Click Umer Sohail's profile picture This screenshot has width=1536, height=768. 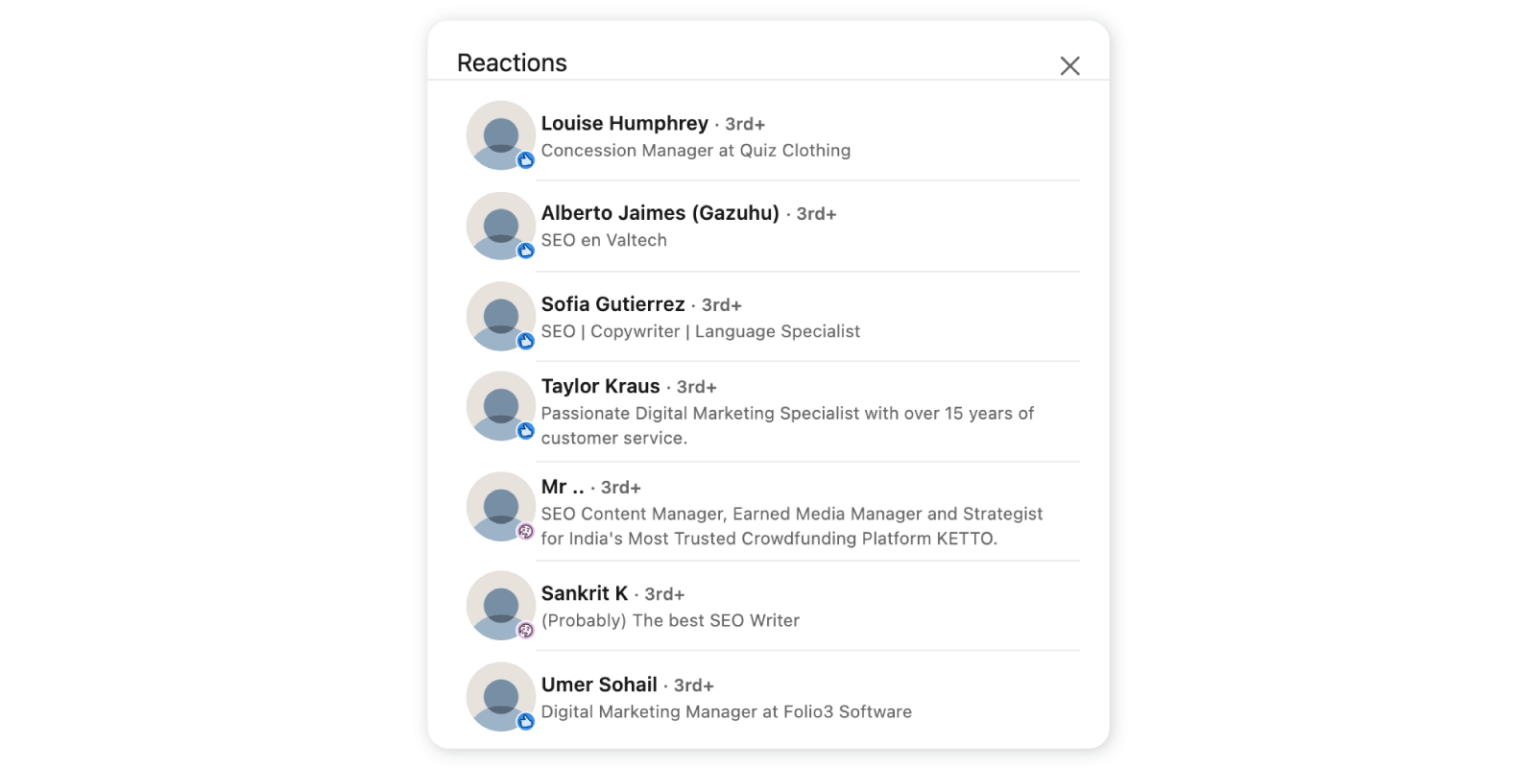[500, 697]
